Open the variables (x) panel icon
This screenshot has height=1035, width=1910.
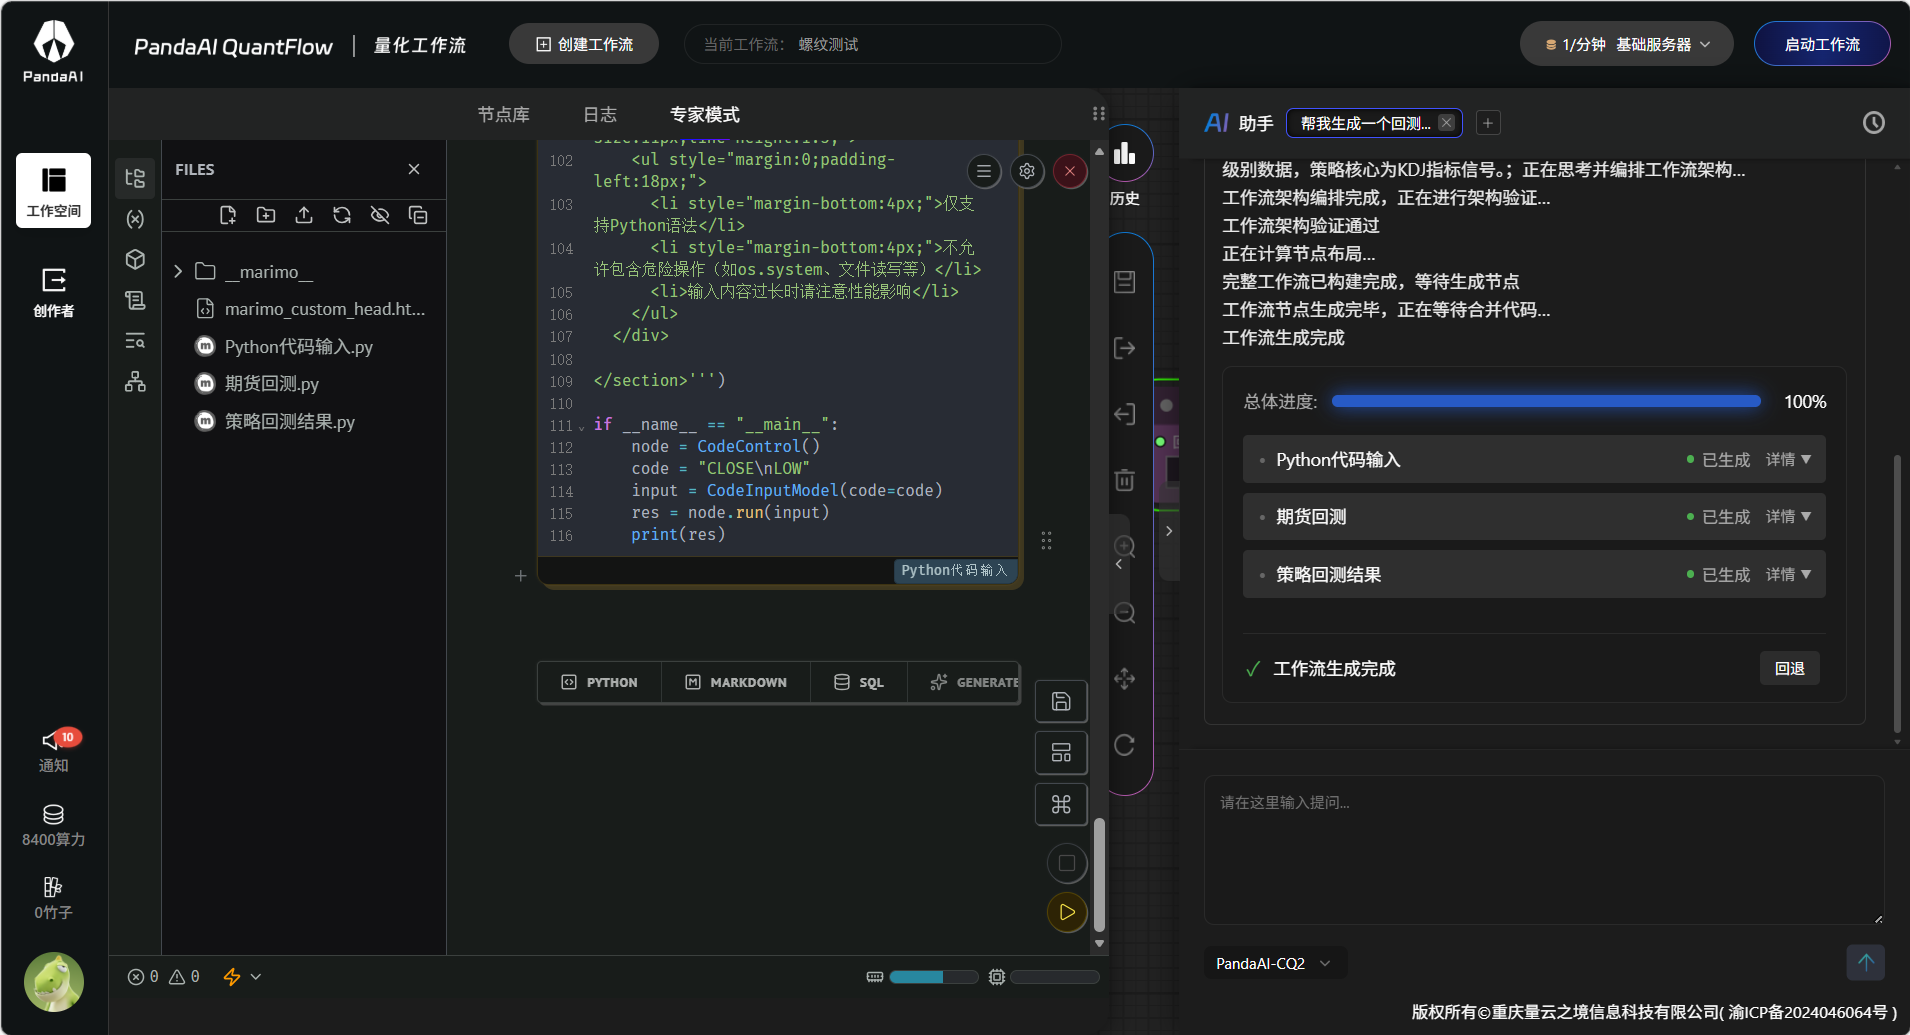coord(135,219)
